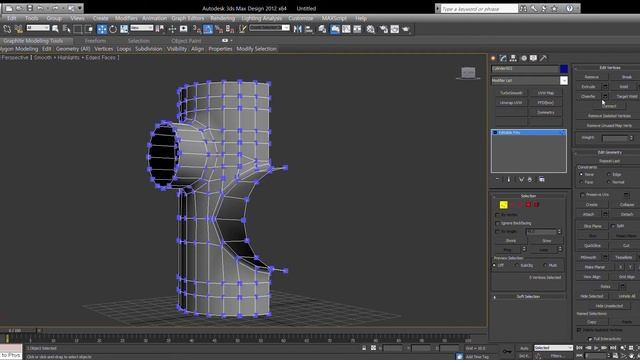Toggle Ignore Backfacing checkbox
The height and width of the screenshot is (360, 640).
pyautogui.click(x=498, y=223)
